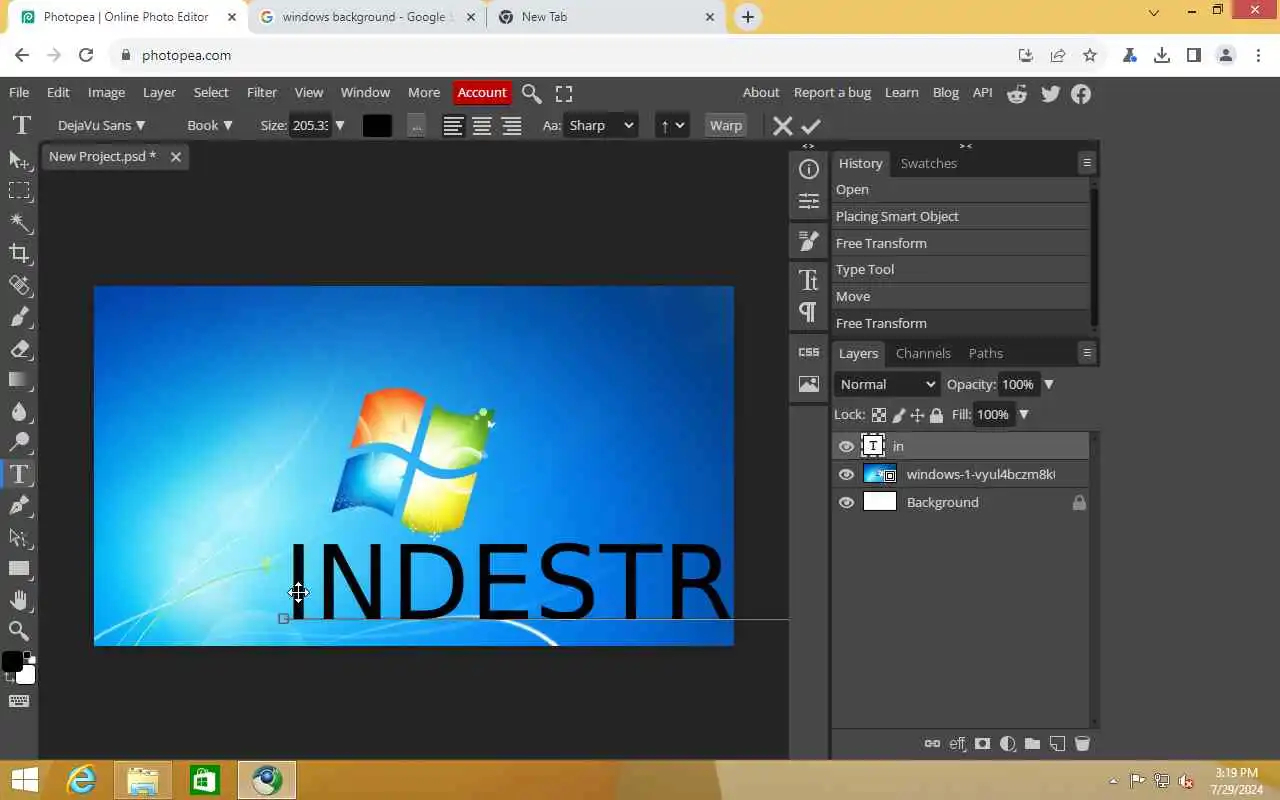
Task: Select the Rectangle shape tool
Action: pos(19,568)
